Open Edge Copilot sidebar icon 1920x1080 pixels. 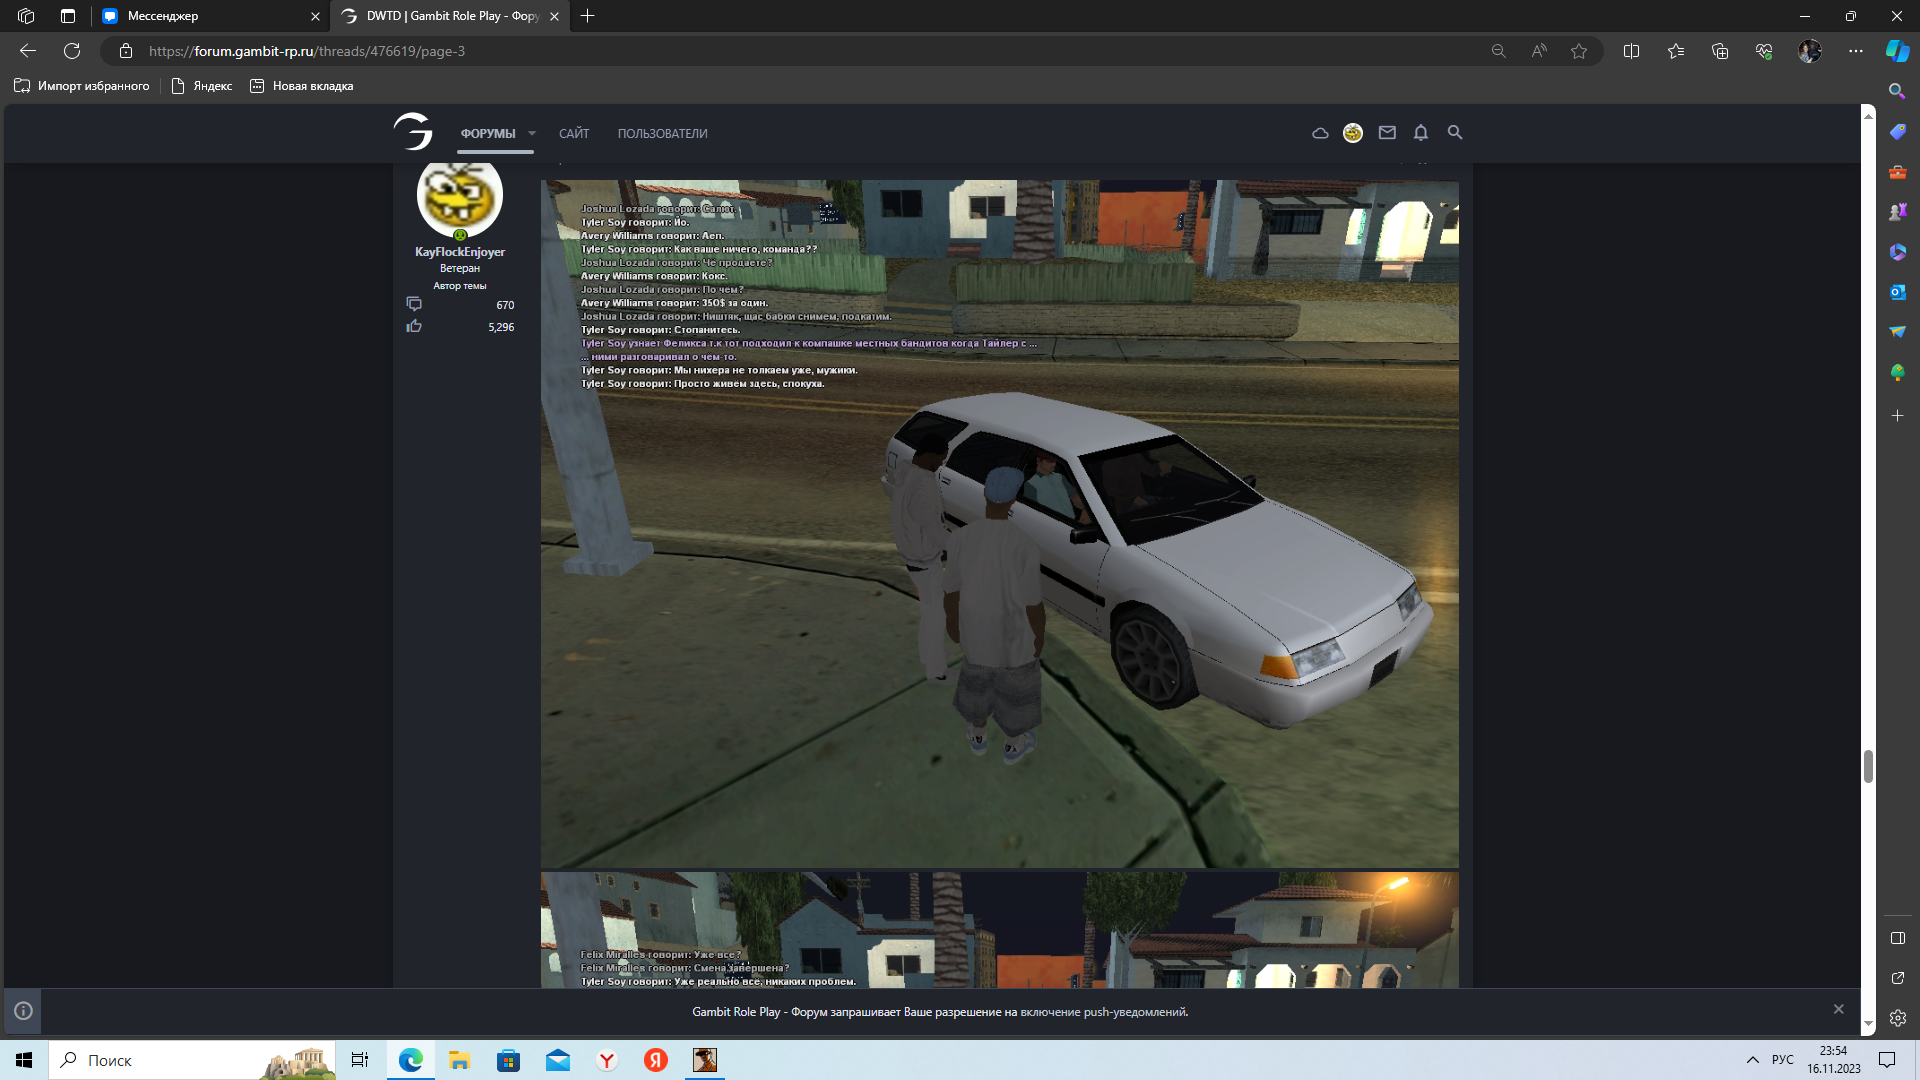point(1897,51)
